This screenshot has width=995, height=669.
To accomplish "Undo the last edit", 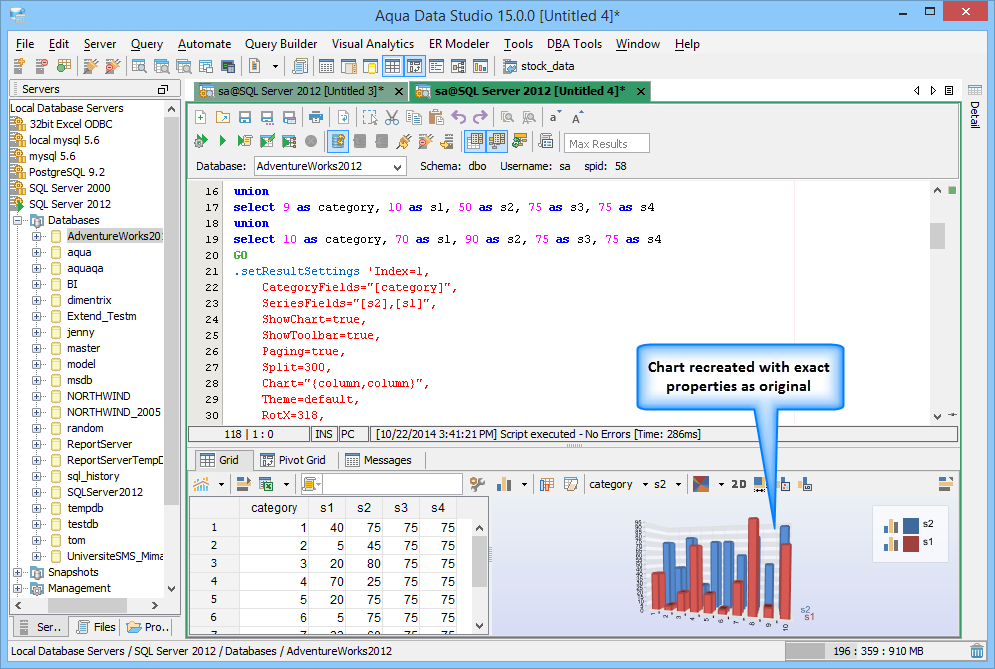I will (x=458, y=117).
